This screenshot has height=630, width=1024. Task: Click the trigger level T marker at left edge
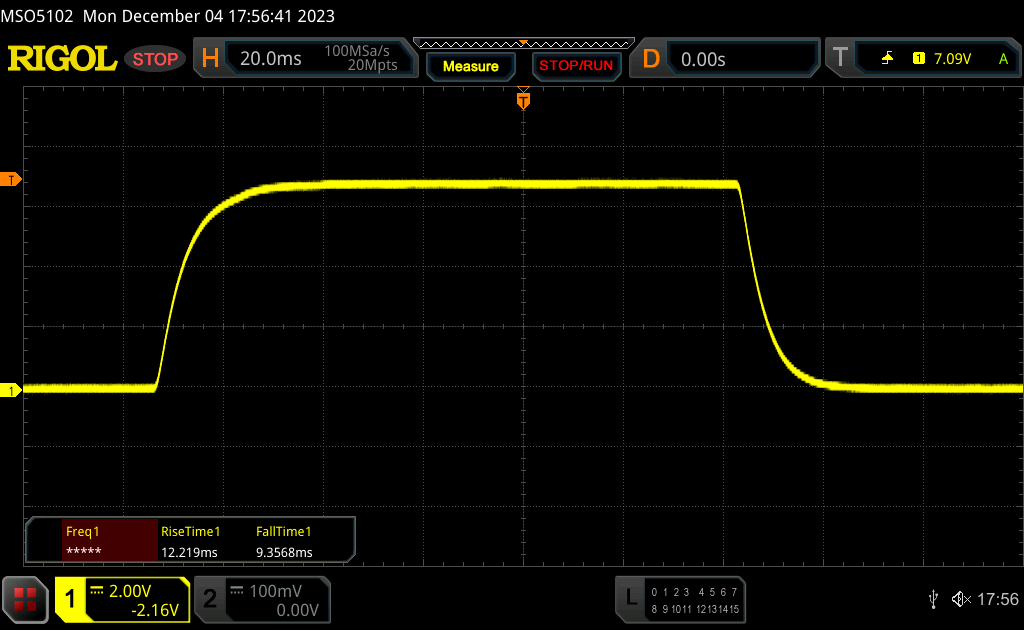[x=12, y=179]
